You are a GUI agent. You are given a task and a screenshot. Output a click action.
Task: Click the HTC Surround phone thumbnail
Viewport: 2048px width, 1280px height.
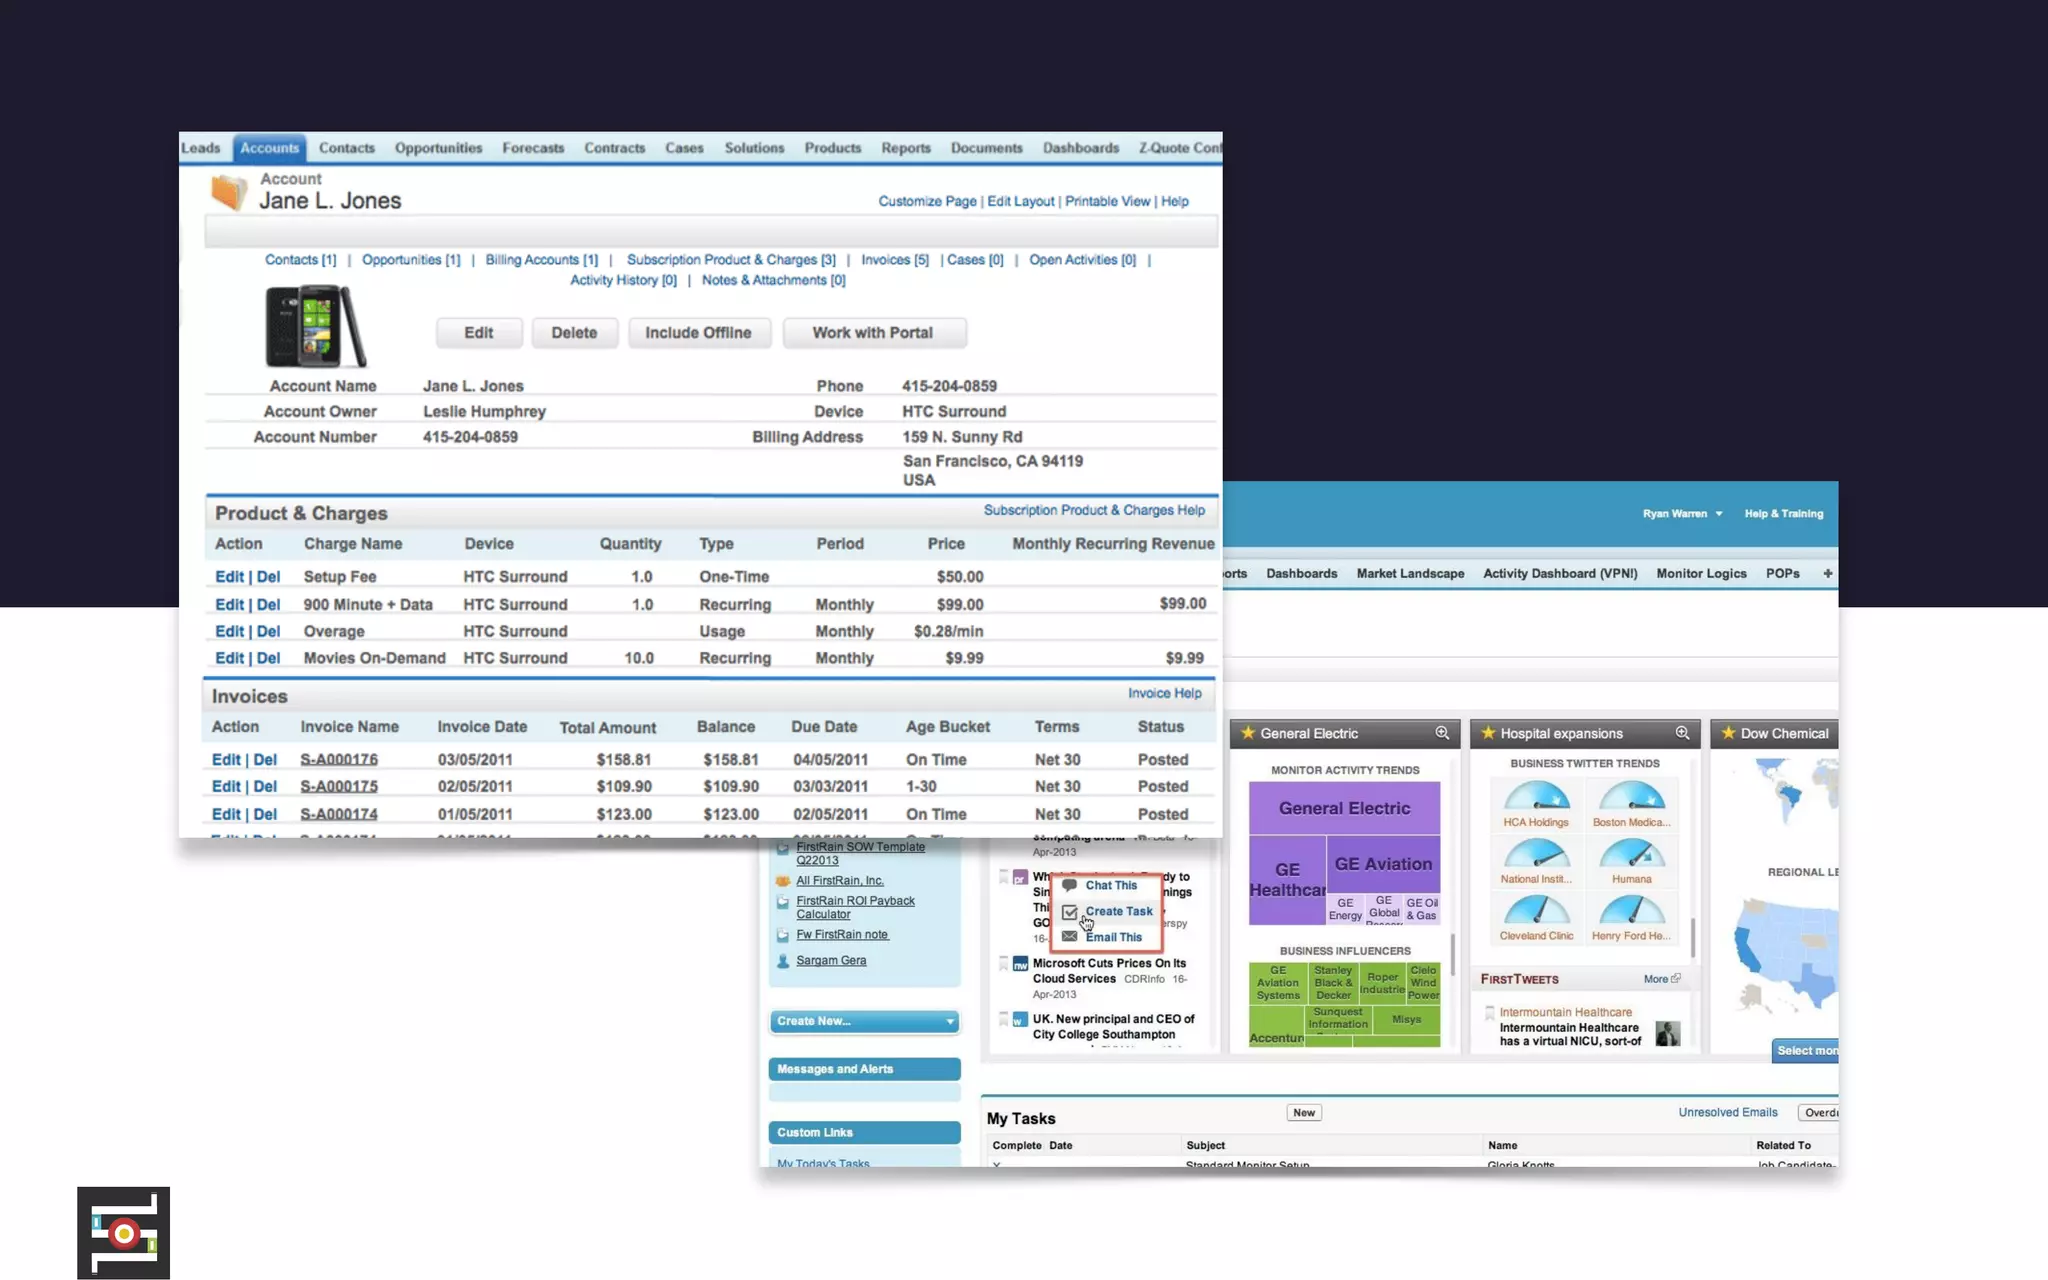[315, 326]
